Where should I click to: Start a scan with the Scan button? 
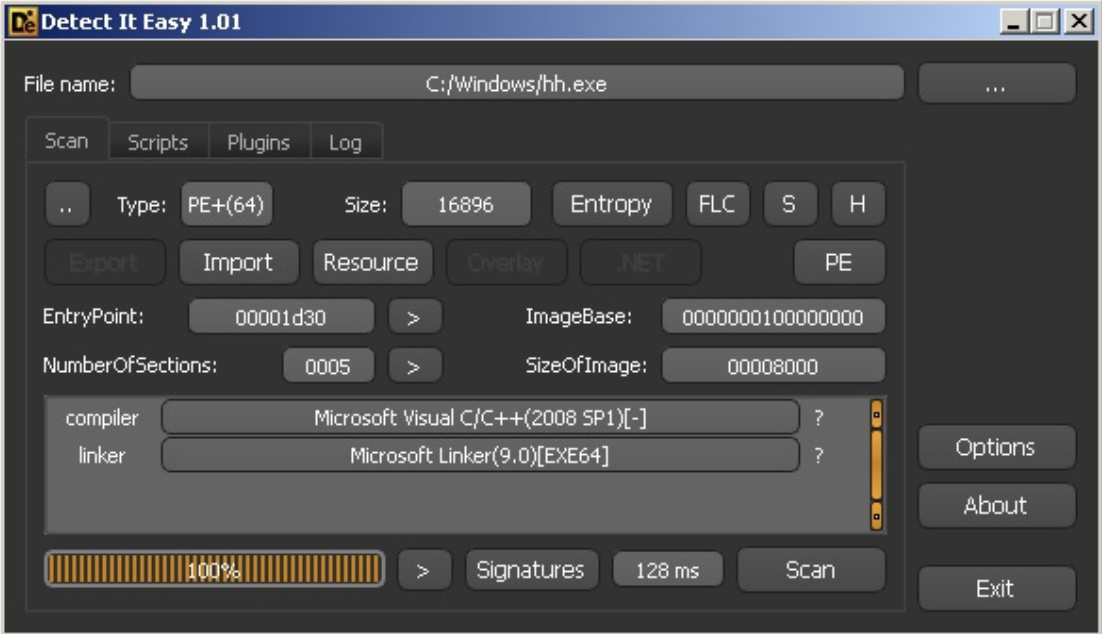click(811, 570)
